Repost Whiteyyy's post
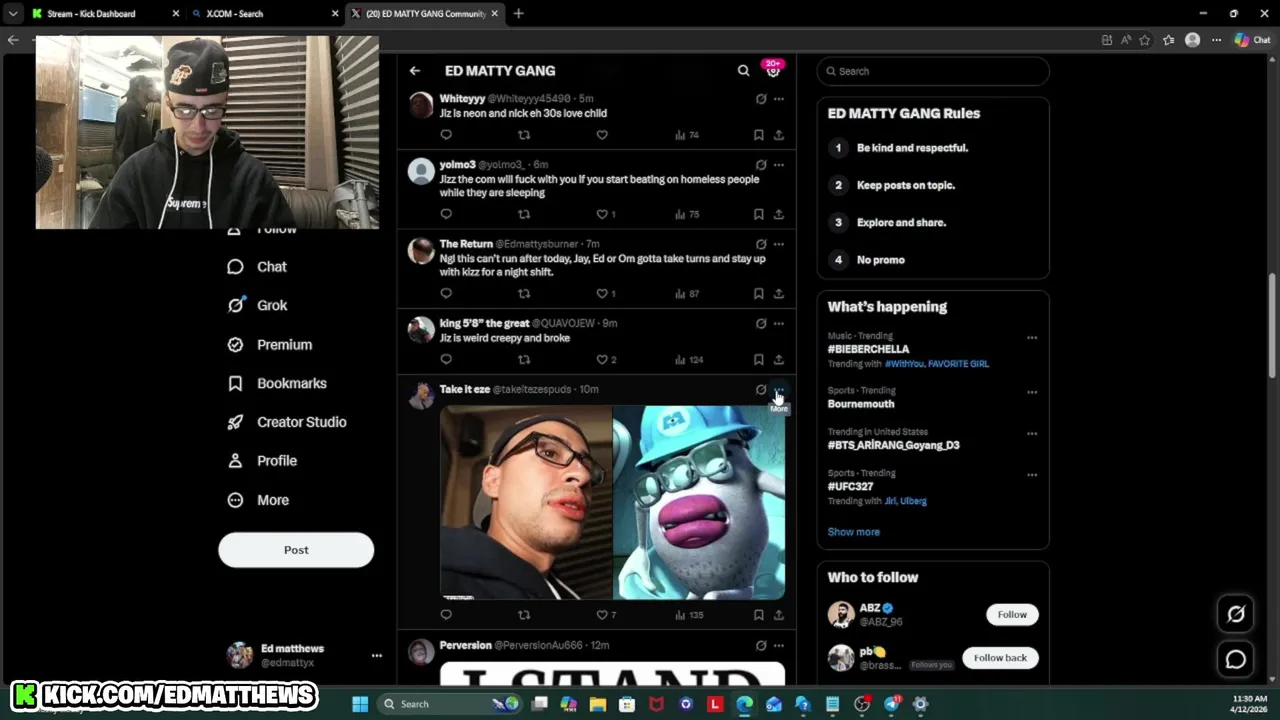 (x=524, y=135)
